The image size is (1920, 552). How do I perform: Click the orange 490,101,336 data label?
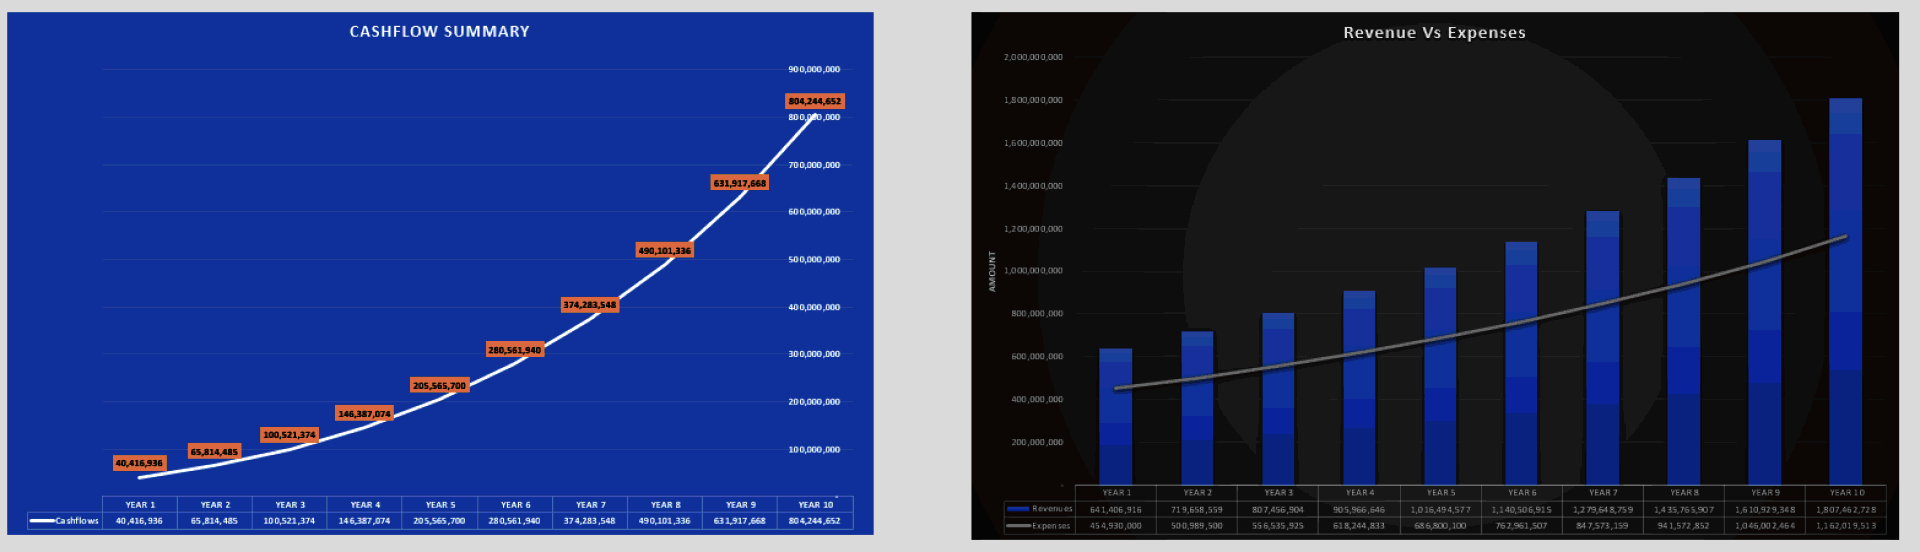[665, 250]
